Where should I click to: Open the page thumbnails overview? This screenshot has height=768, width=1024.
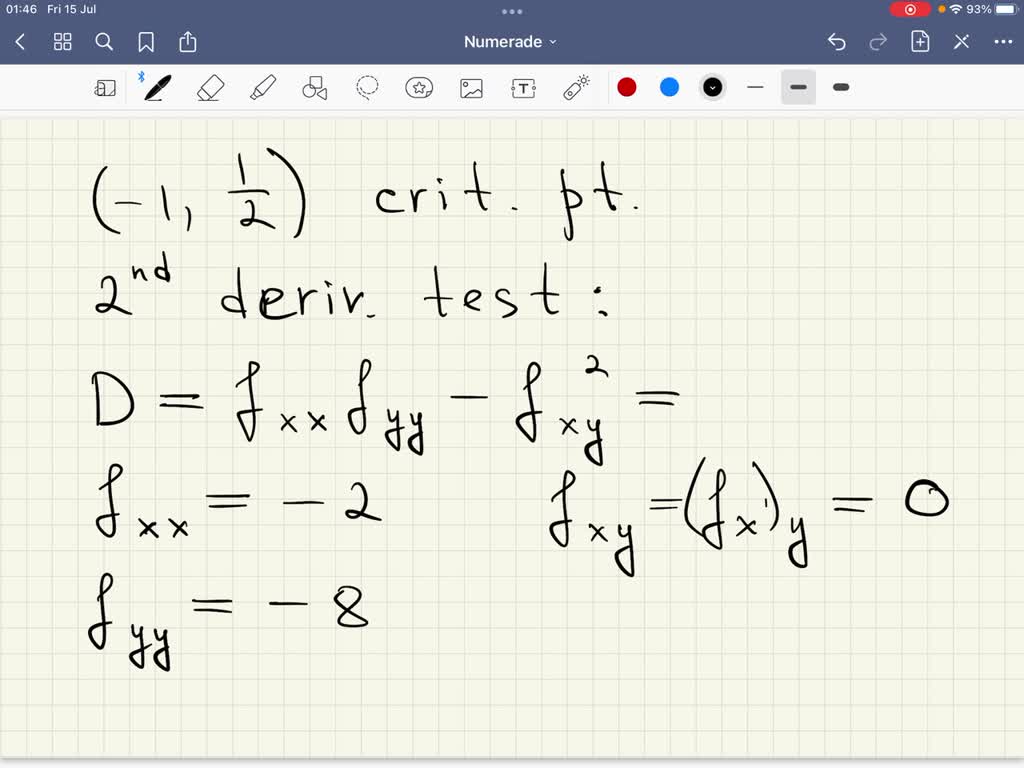(62, 41)
